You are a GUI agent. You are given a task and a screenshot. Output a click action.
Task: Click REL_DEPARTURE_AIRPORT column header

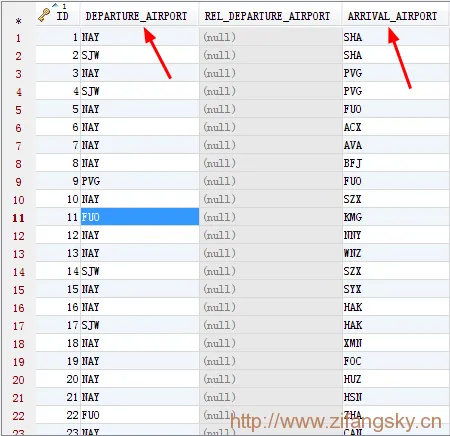pos(271,15)
